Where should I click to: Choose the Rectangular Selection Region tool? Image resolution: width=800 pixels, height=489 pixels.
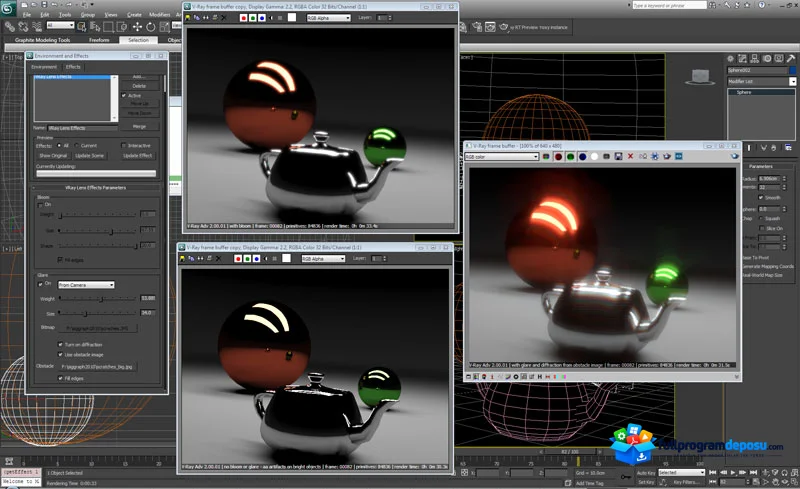pos(109,27)
